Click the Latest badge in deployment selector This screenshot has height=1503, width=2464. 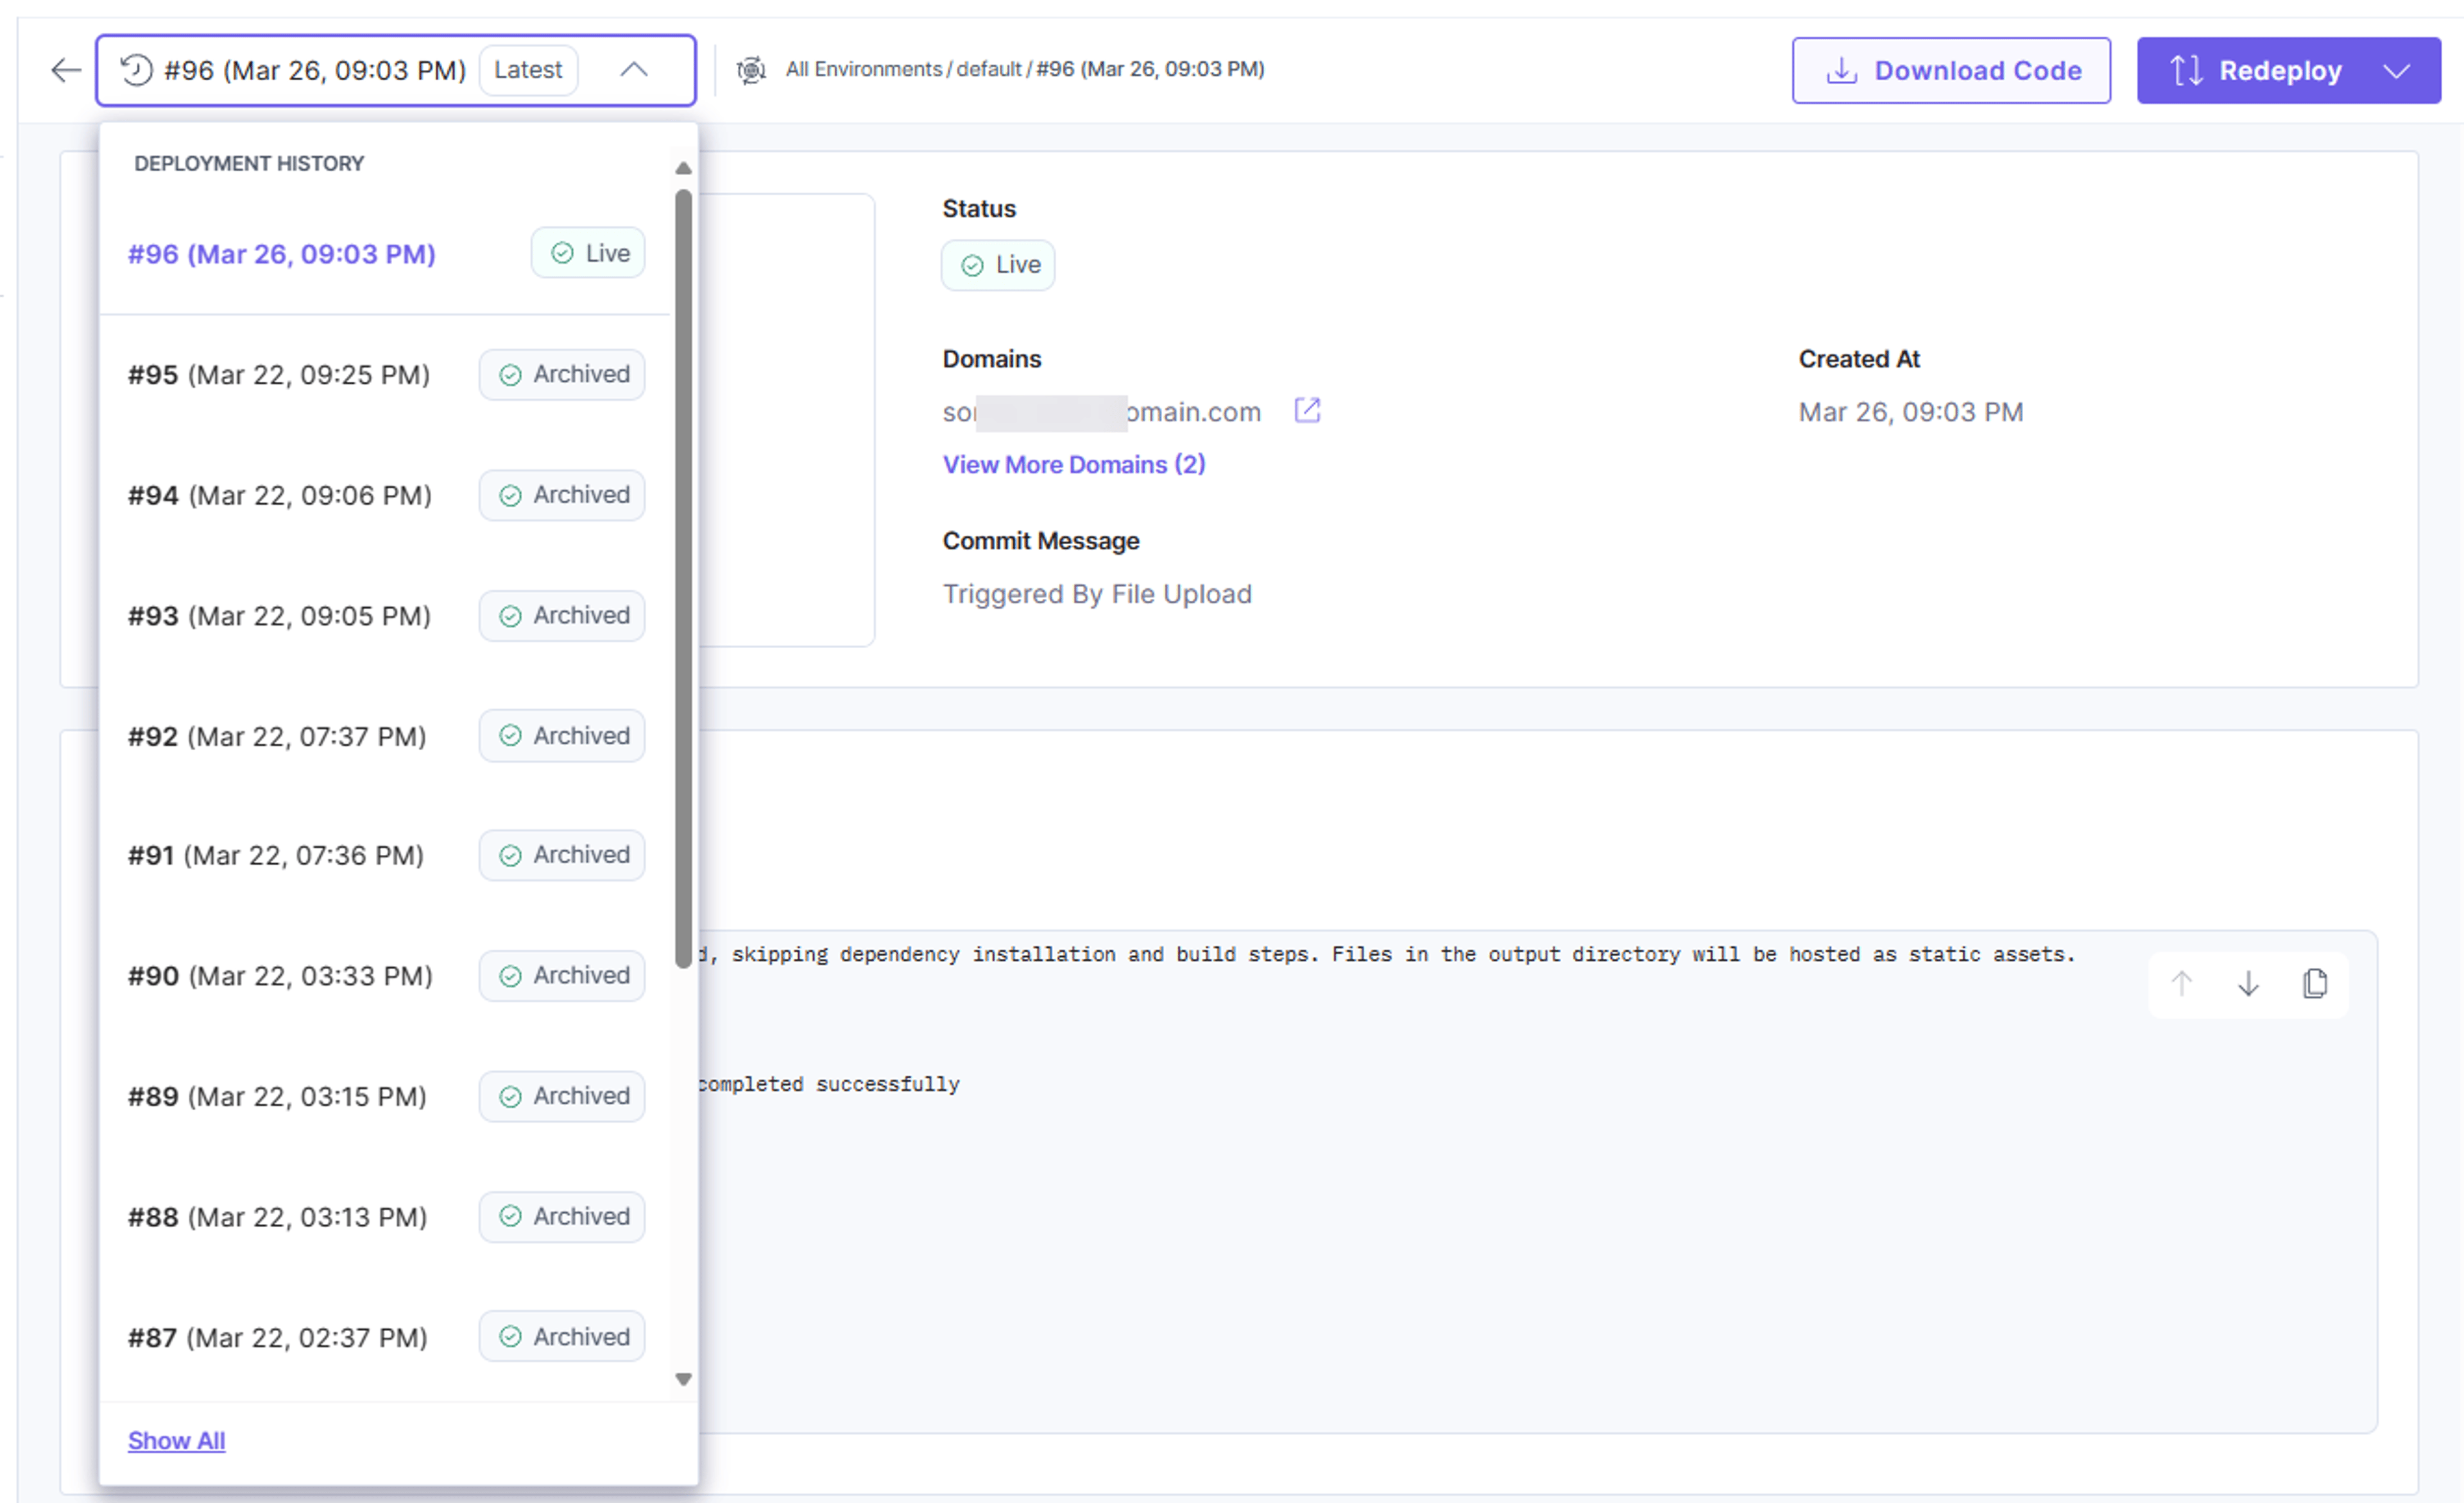(528, 70)
